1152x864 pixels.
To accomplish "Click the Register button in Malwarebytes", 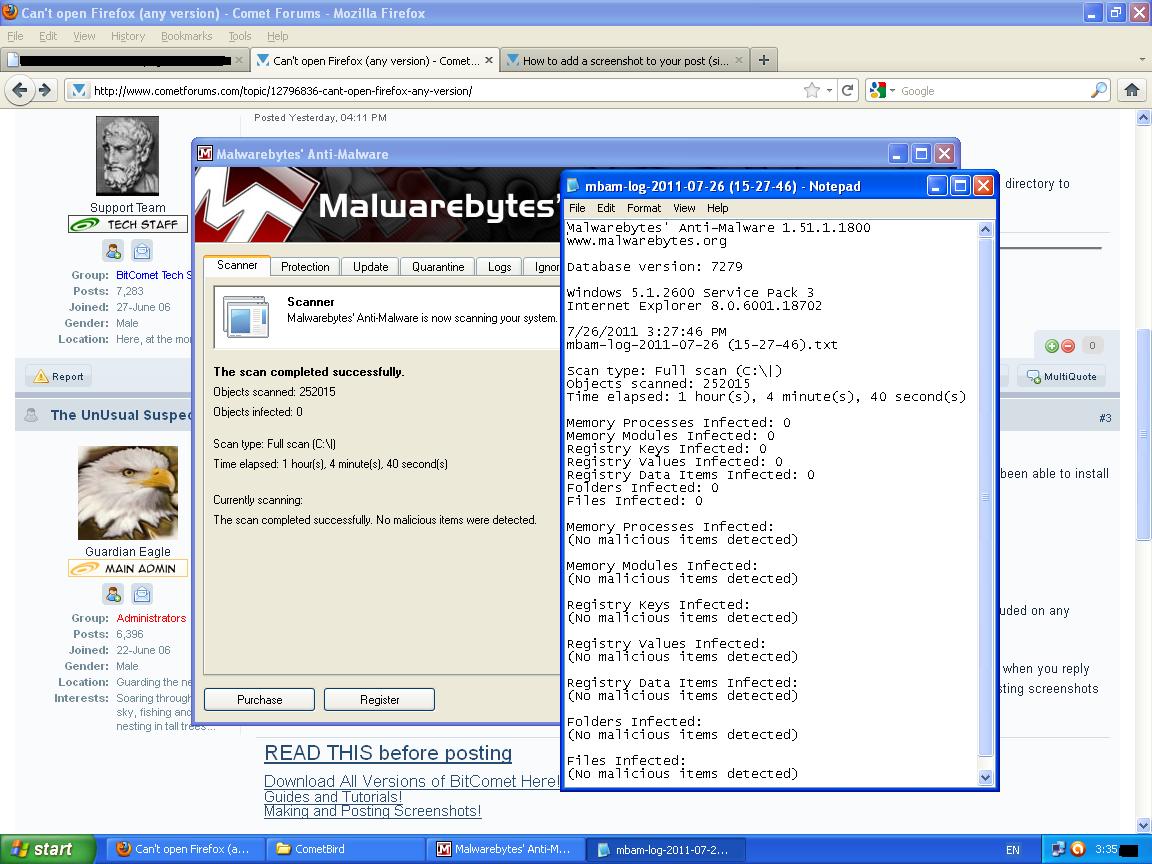I will (379, 700).
